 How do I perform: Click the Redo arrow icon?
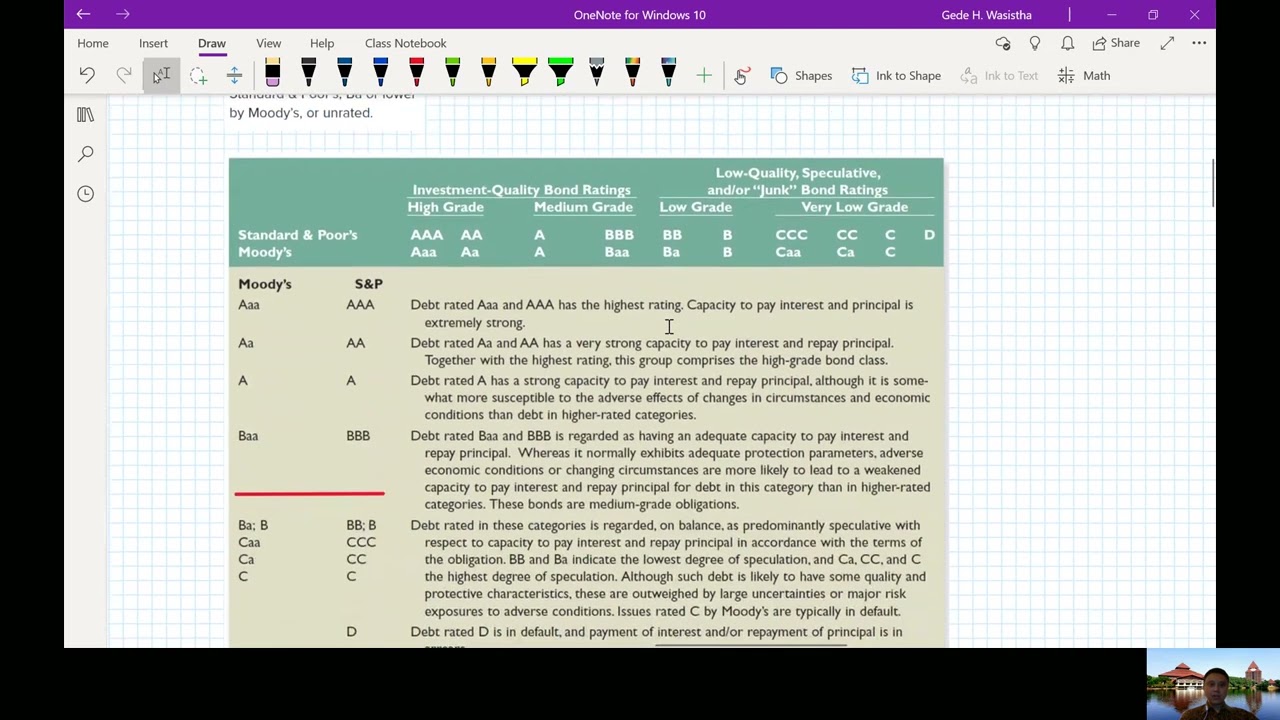pos(124,75)
